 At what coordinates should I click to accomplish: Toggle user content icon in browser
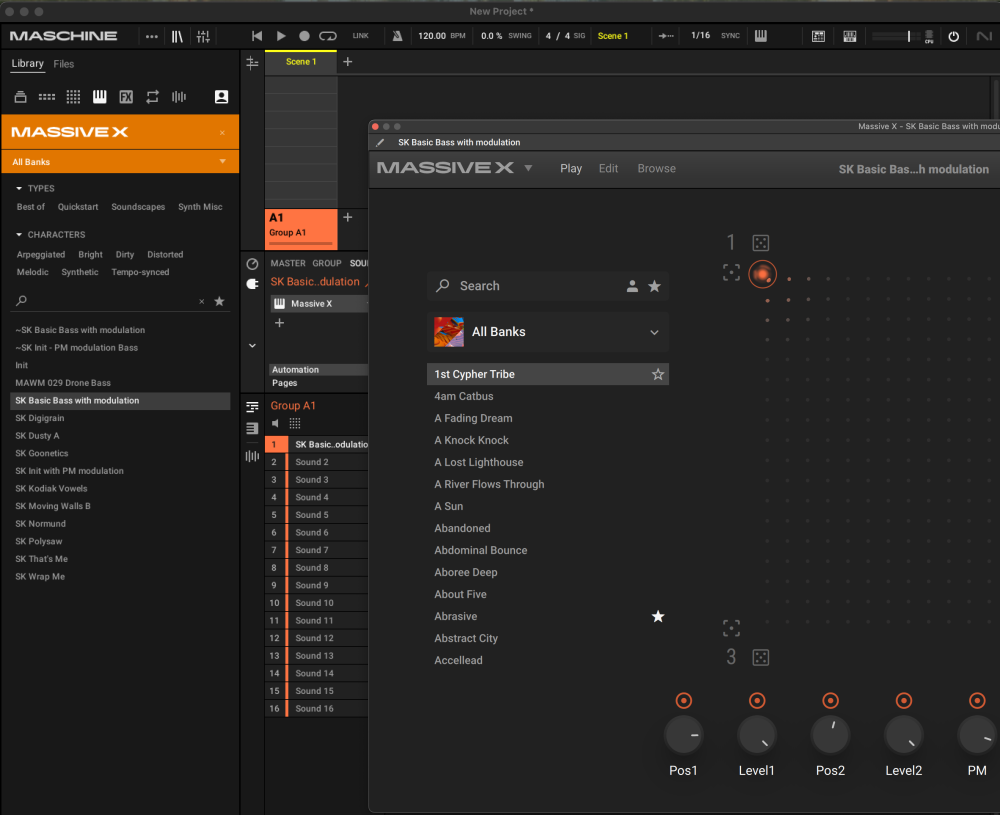tap(221, 97)
